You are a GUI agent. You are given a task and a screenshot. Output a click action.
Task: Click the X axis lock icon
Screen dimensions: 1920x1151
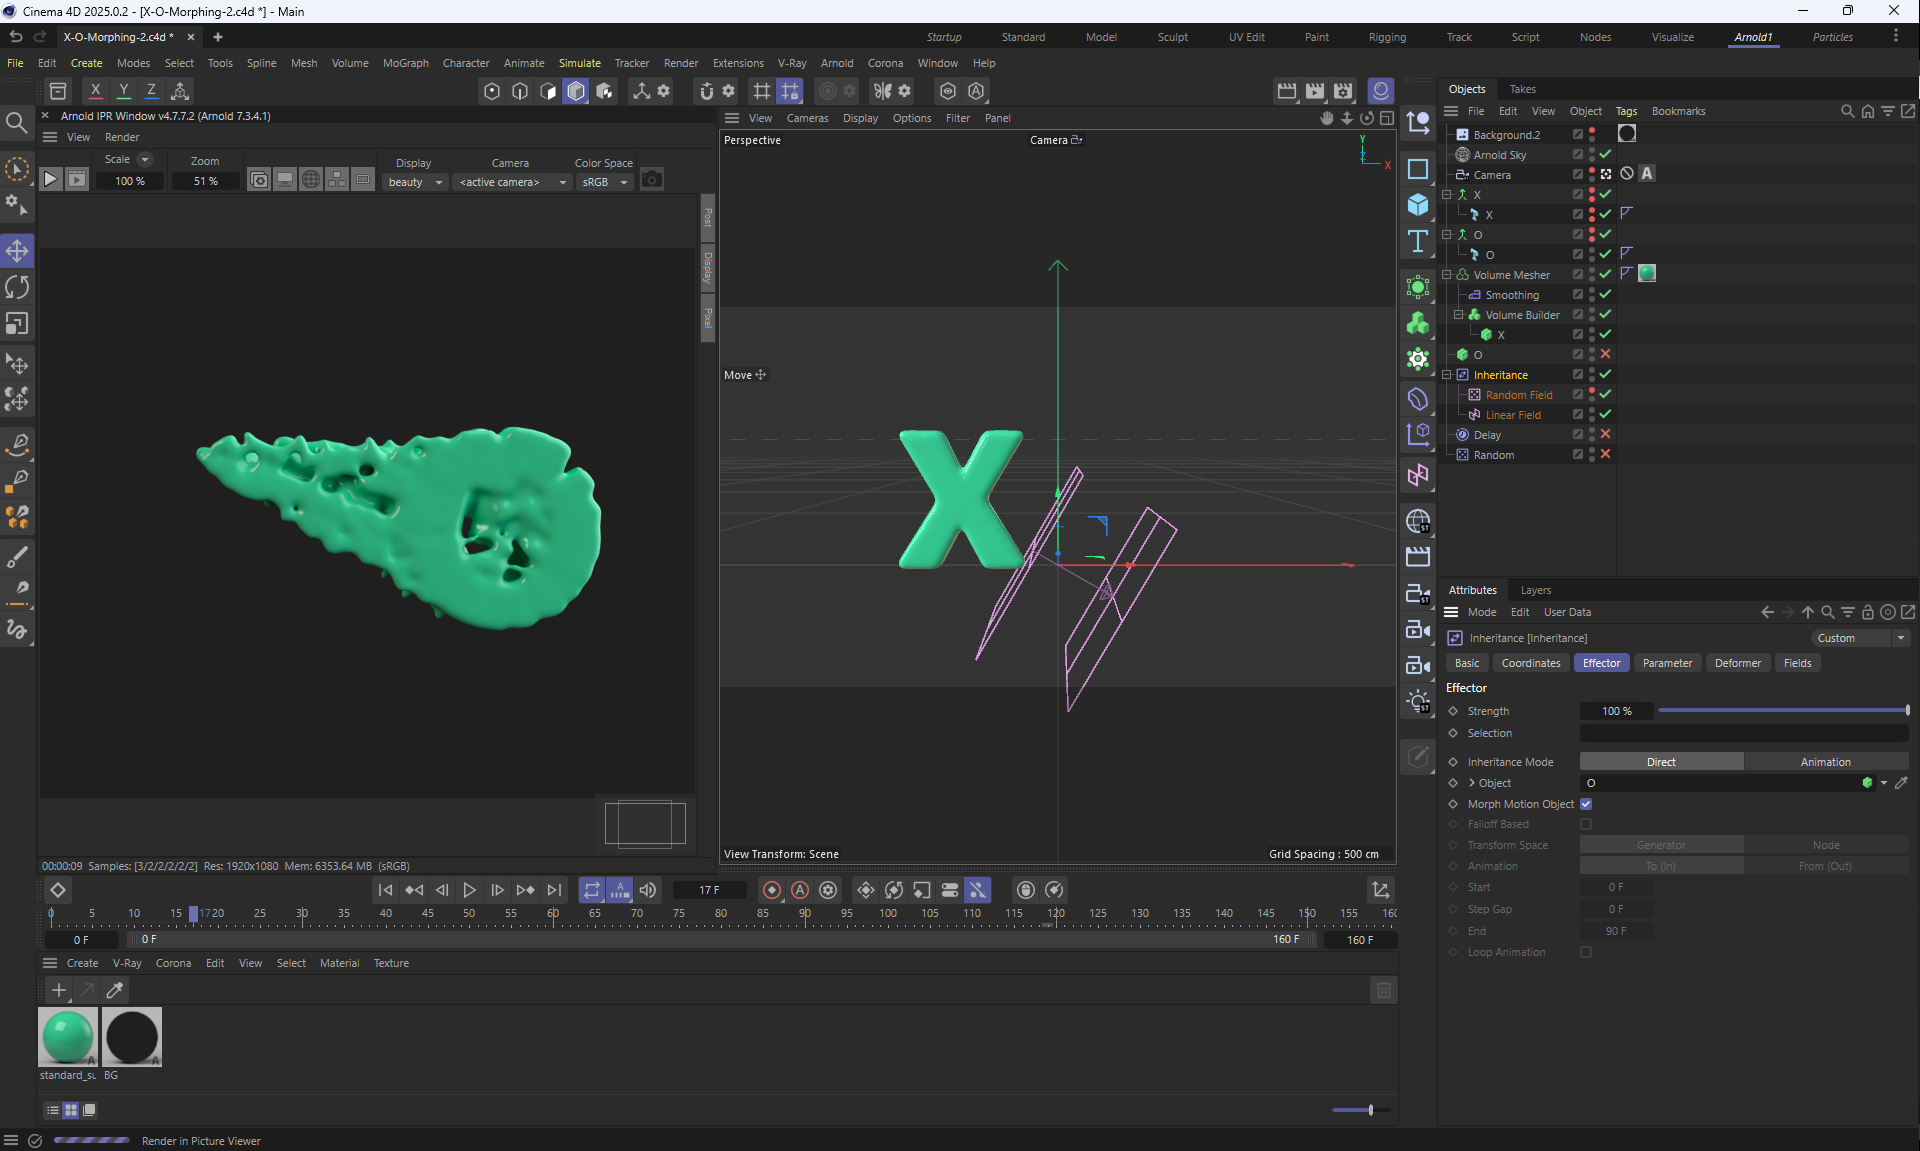[x=95, y=90]
